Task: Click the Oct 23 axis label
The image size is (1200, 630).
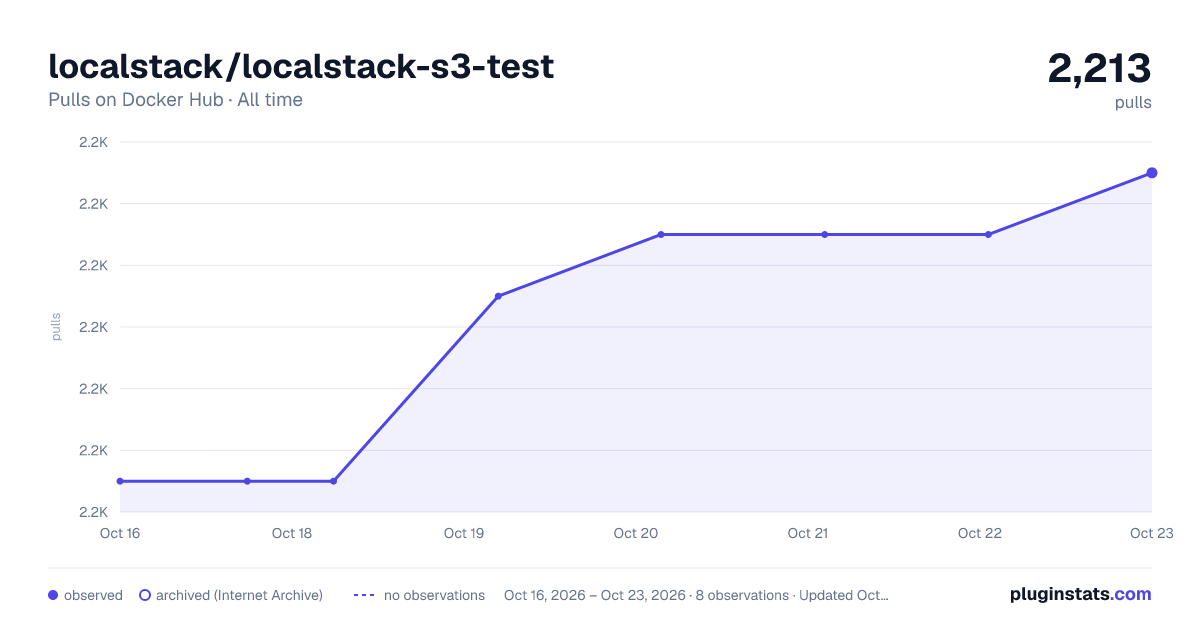Action: coord(1151,533)
